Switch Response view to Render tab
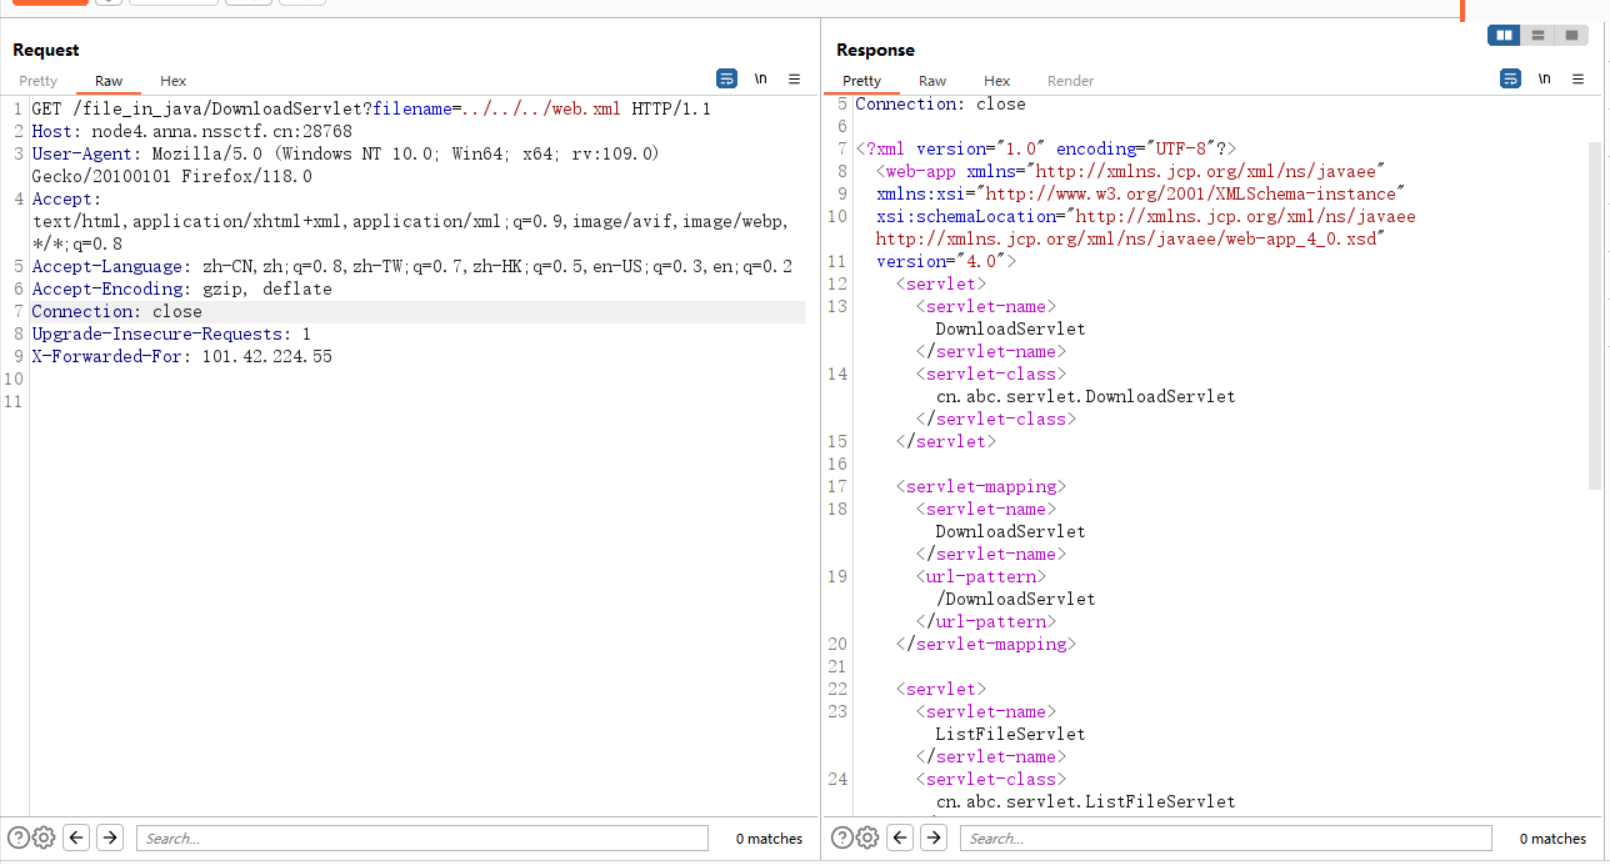Viewport: 1610px width, 864px height. (1070, 81)
